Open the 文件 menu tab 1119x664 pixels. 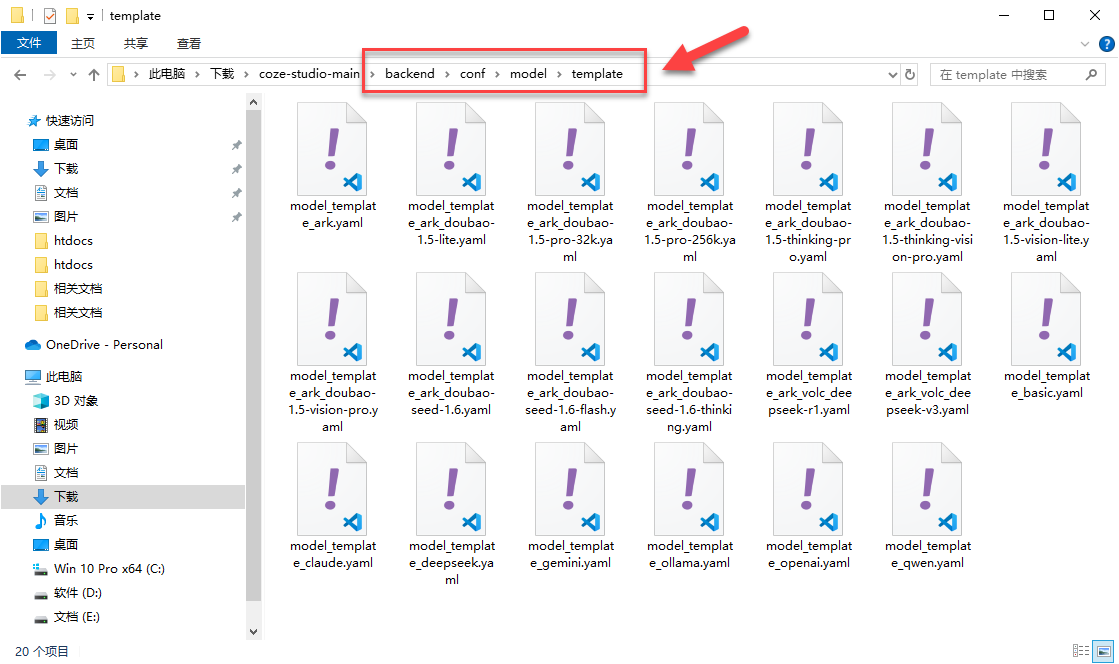[x=29, y=43]
